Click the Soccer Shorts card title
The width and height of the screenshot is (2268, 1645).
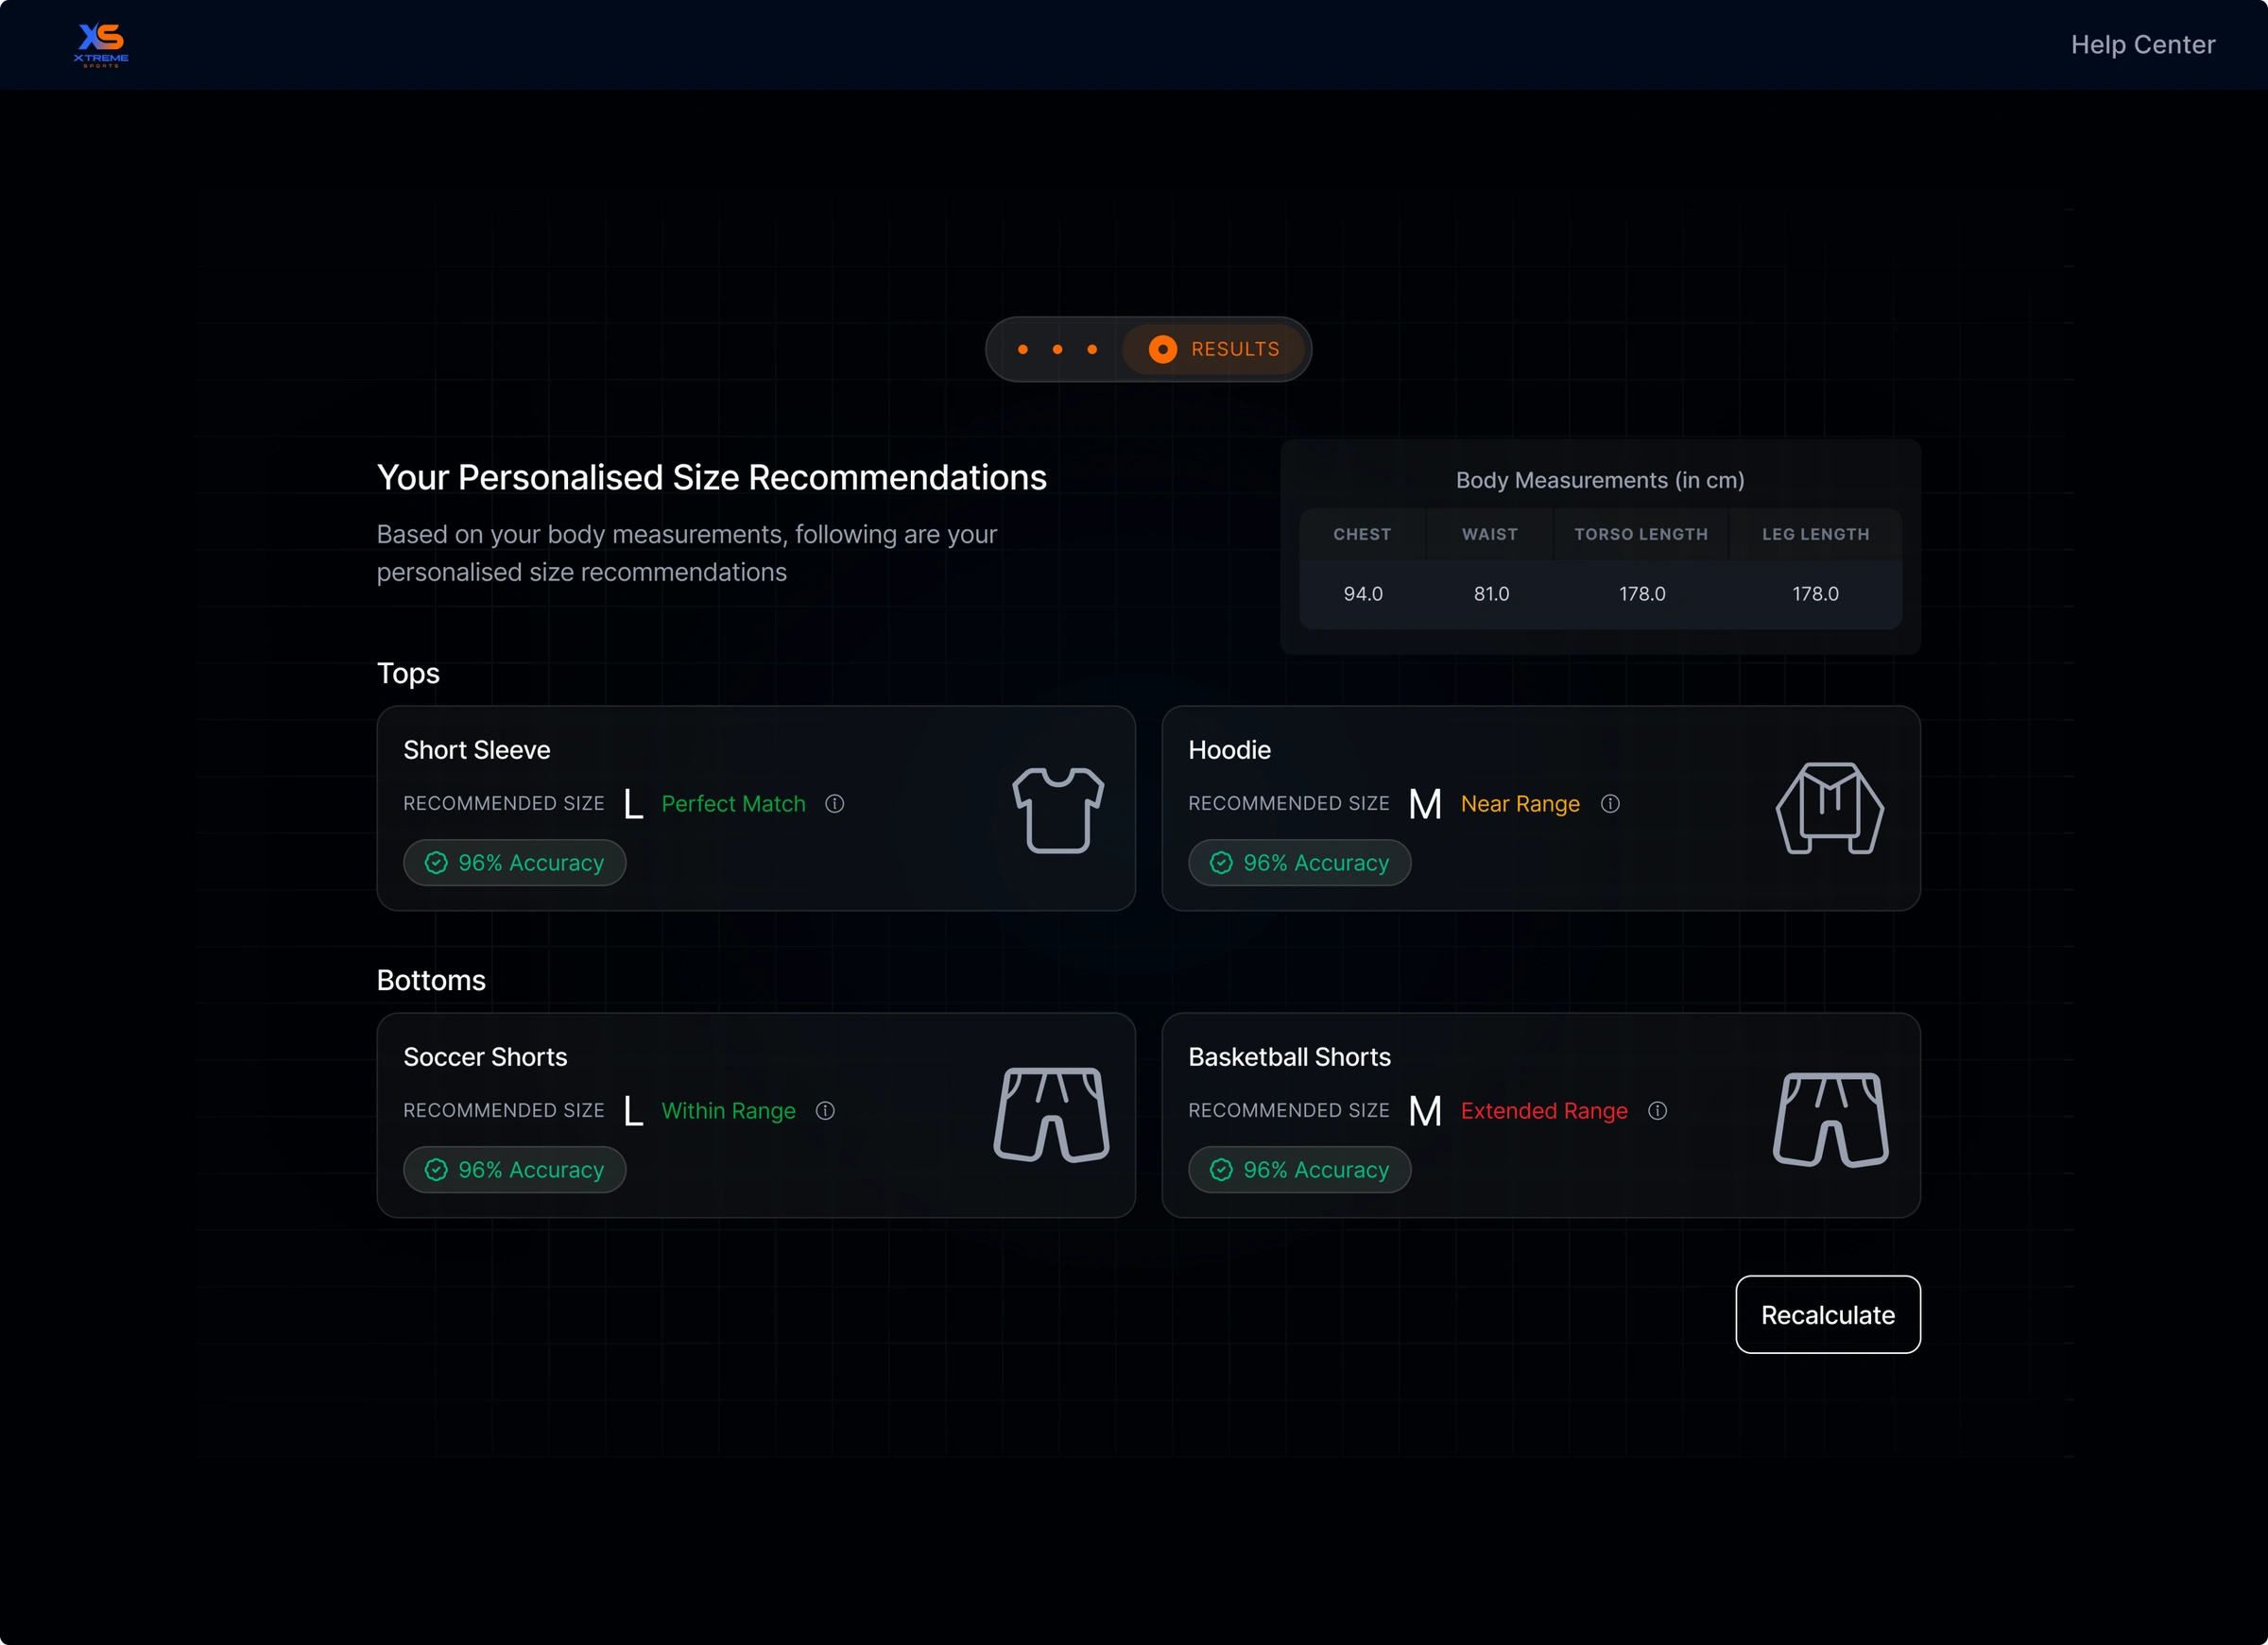pos(485,1057)
